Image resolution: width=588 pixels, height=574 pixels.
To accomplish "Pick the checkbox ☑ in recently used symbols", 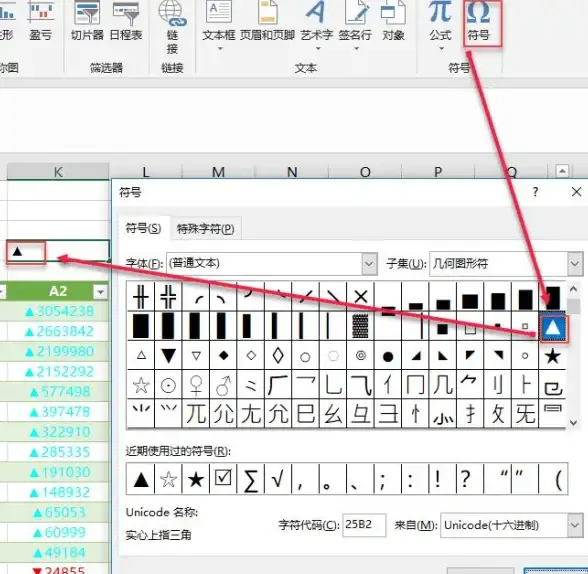I will [x=223, y=478].
